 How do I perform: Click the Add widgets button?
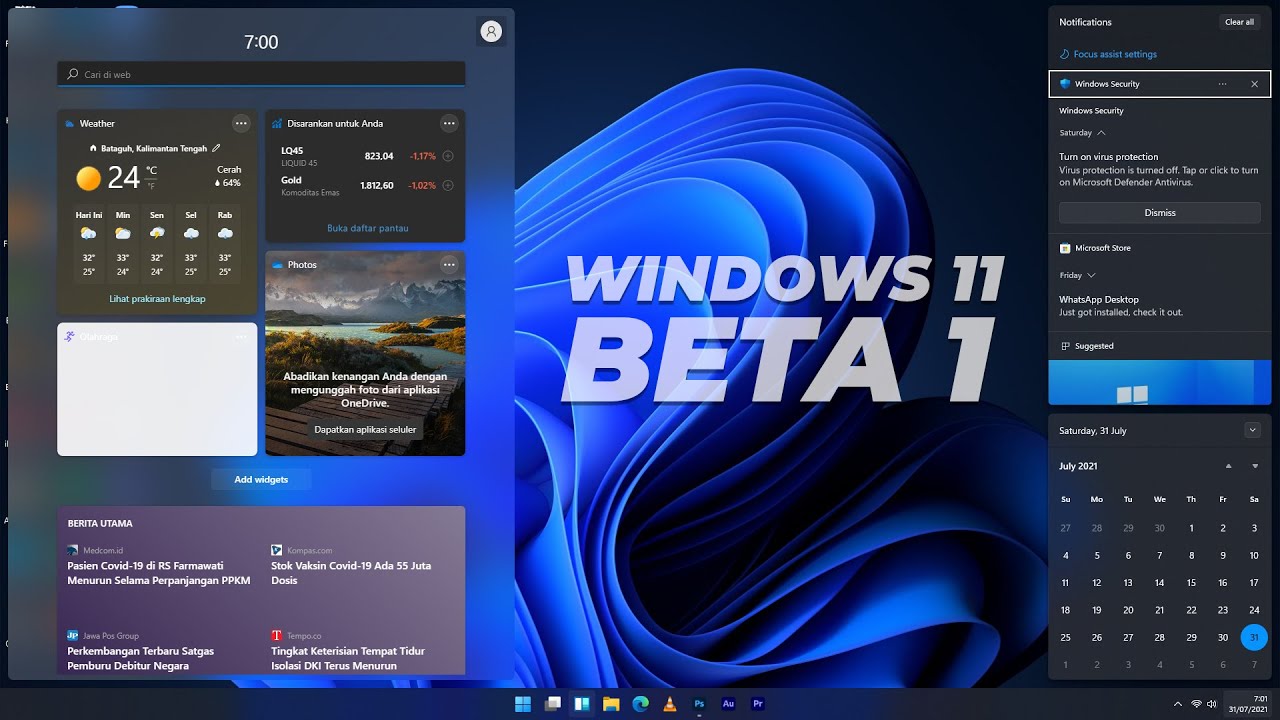click(261, 480)
